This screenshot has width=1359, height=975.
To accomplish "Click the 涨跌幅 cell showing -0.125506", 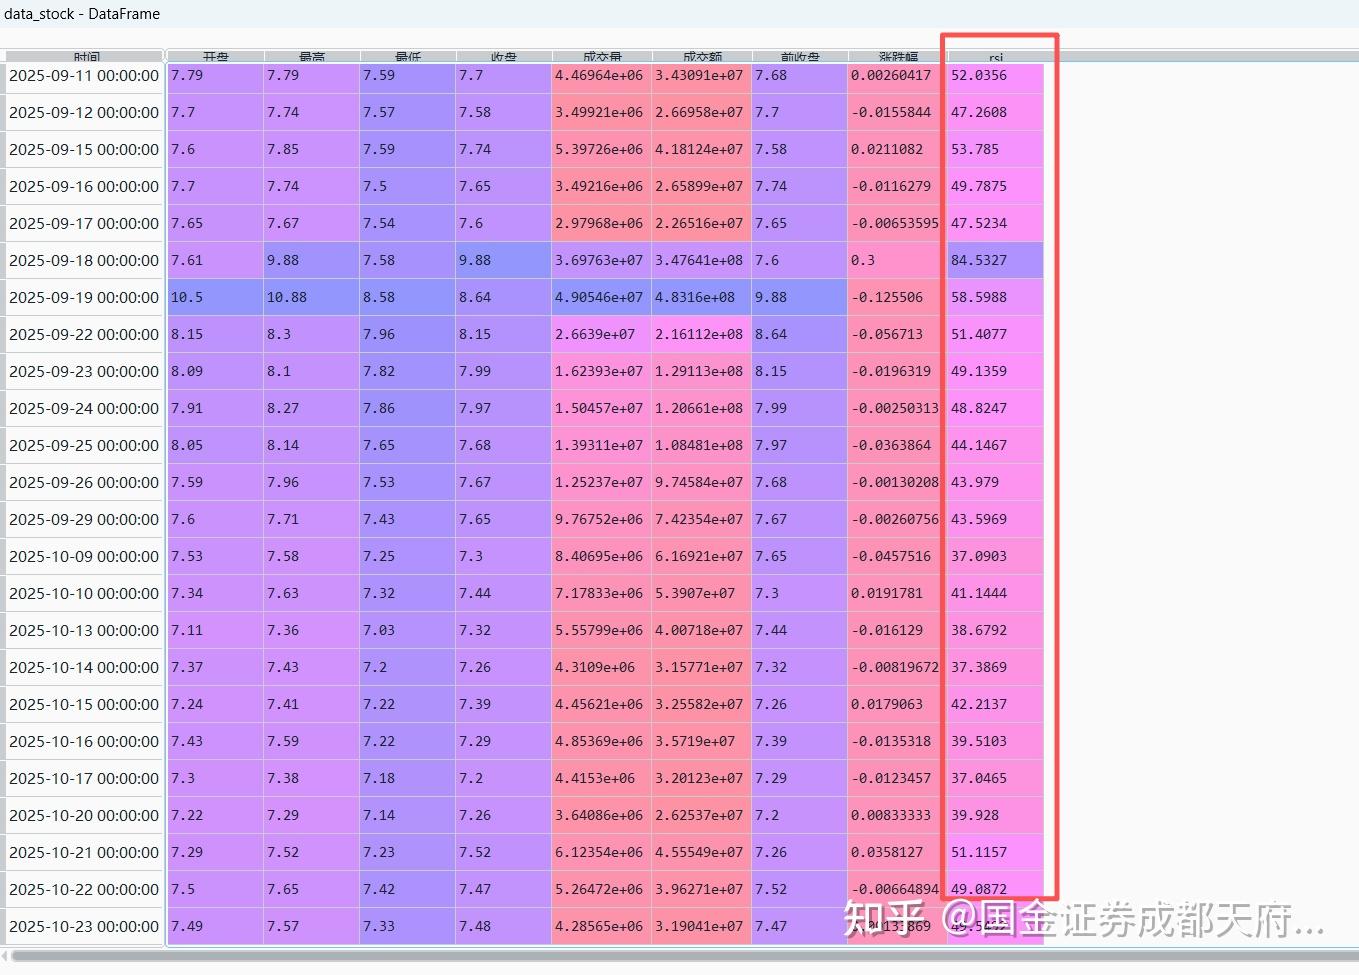I will [896, 298].
